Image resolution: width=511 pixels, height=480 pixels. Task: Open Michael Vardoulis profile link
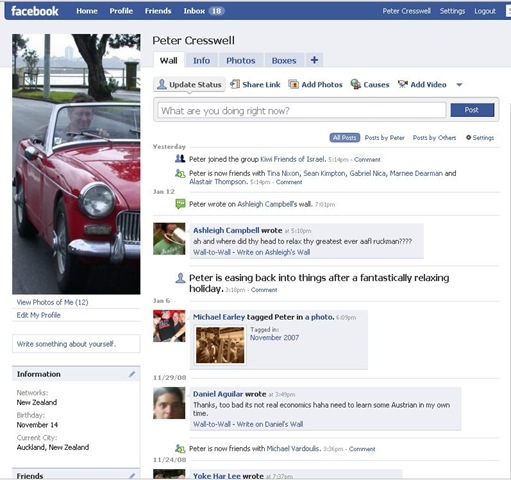[x=293, y=449]
